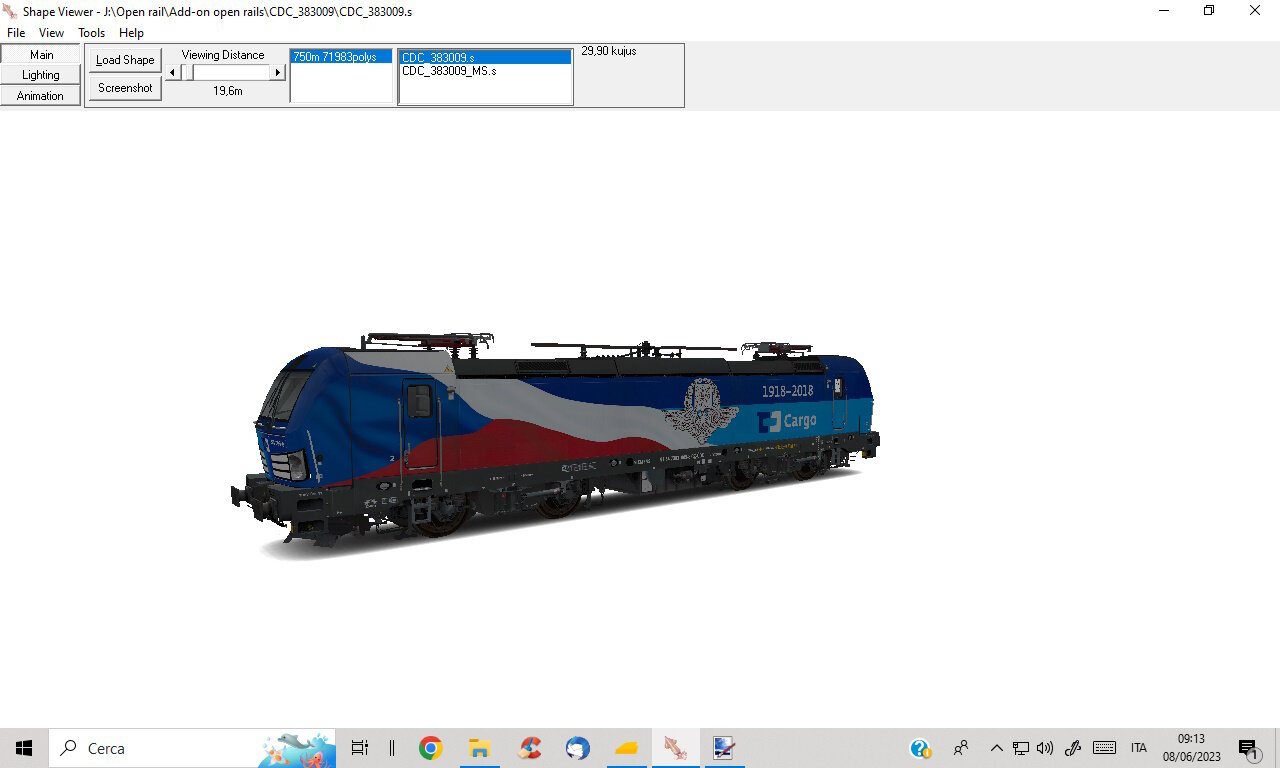This screenshot has height=768, width=1280.
Task: Click the Cerca search box
Action: (192, 748)
